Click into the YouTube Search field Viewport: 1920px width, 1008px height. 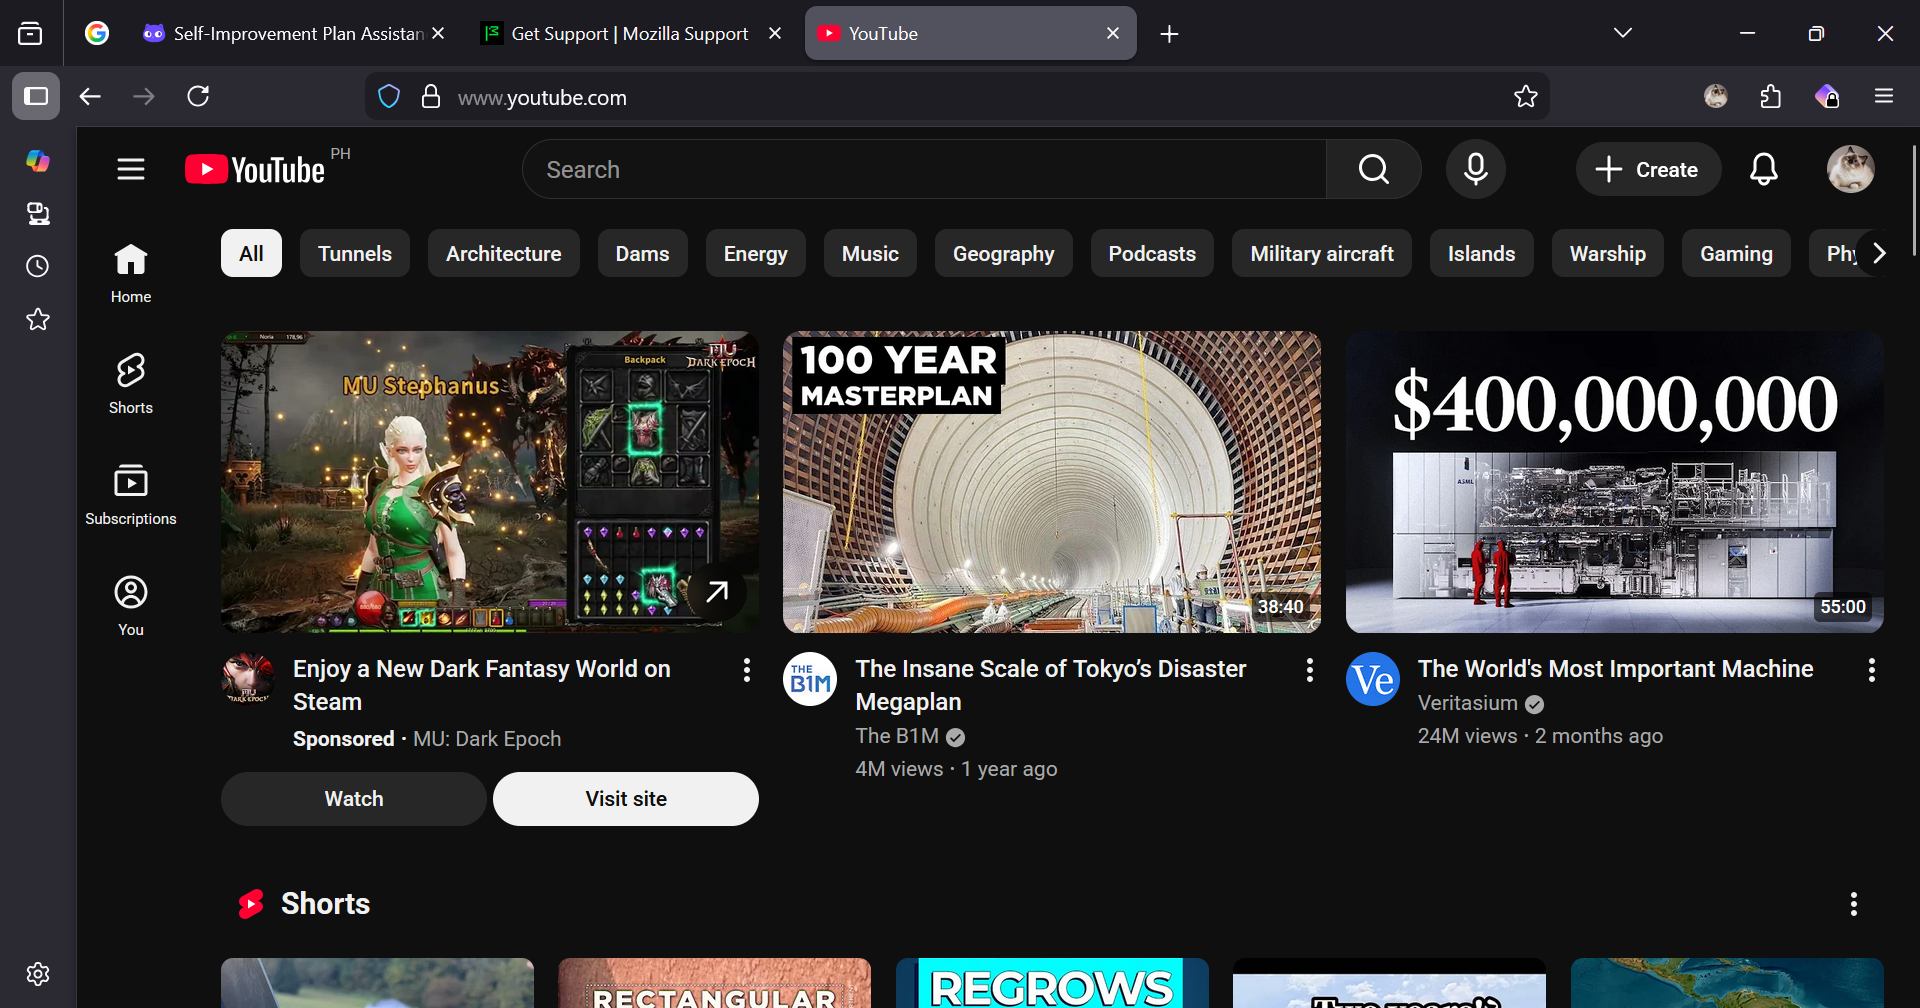tap(925, 169)
